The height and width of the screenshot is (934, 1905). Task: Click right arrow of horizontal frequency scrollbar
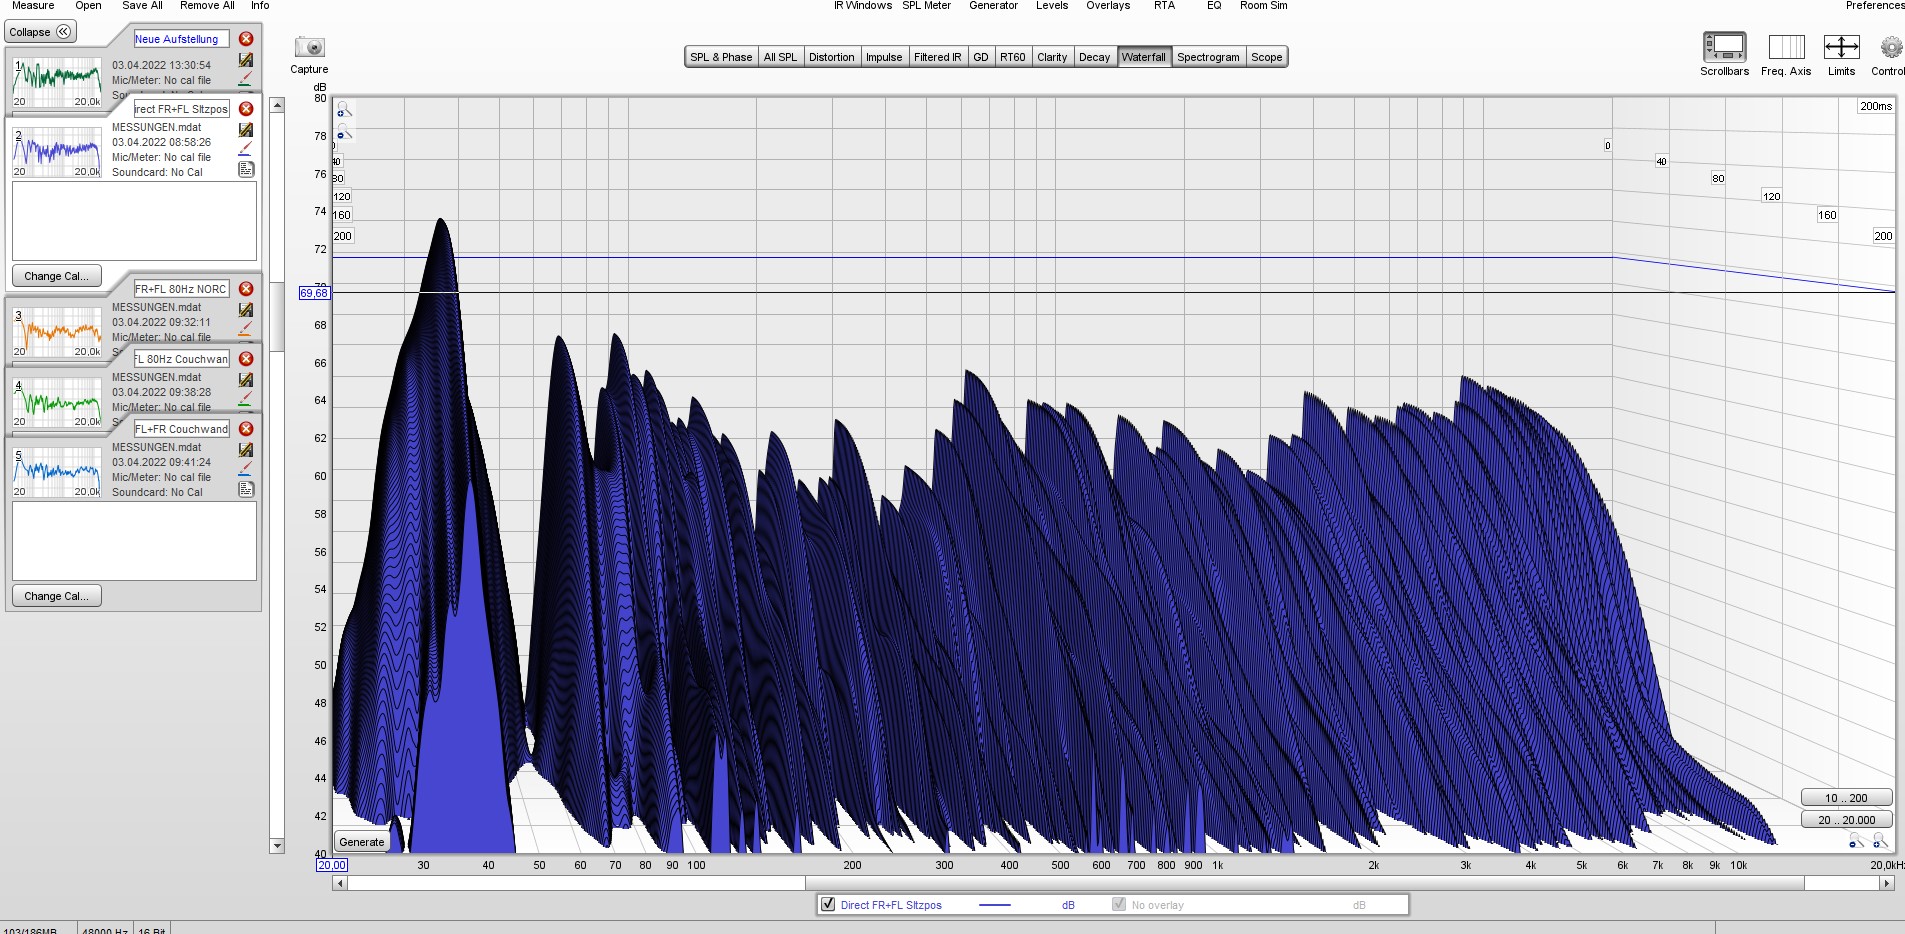pos(1886,883)
